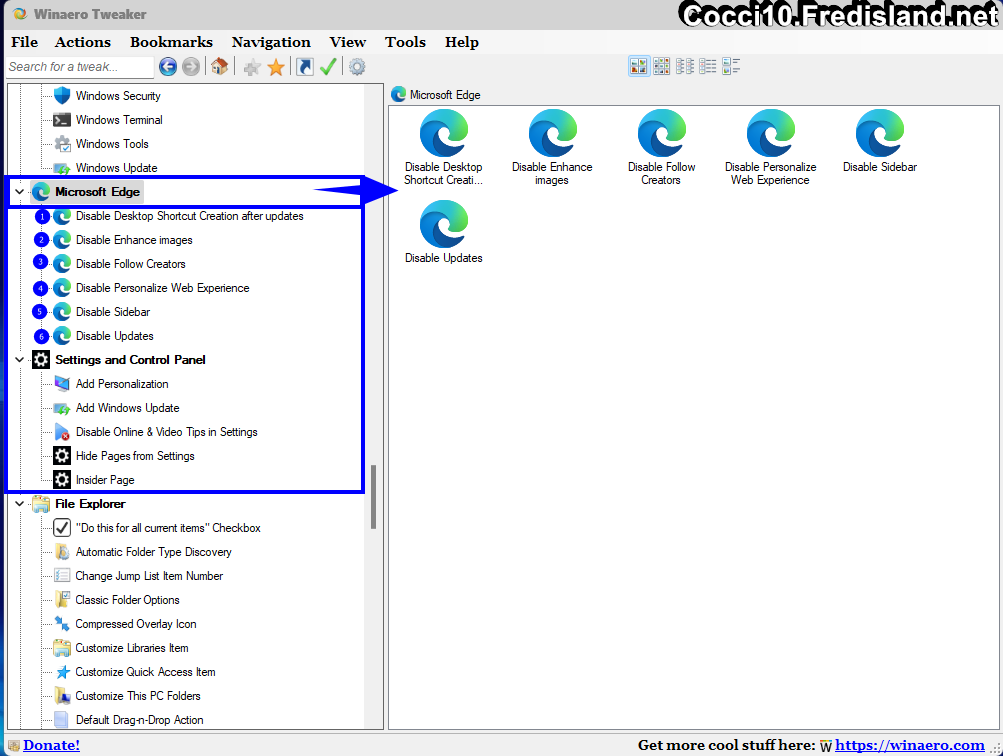1003x756 pixels.
Task: Select Disable Personalize Web Experience tree item
Action: point(162,288)
